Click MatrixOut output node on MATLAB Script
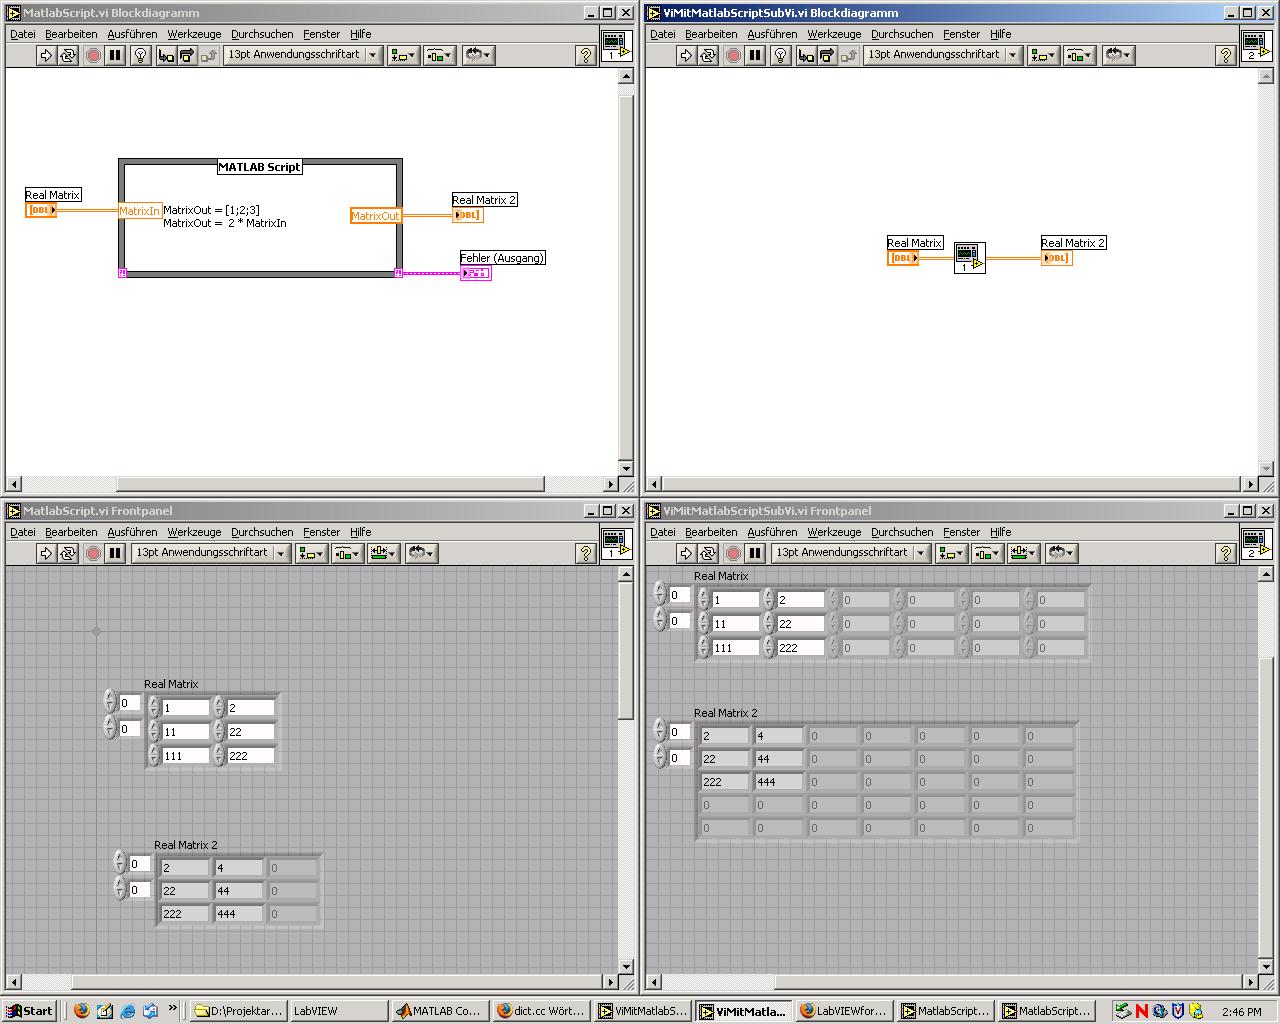 click(375, 216)
